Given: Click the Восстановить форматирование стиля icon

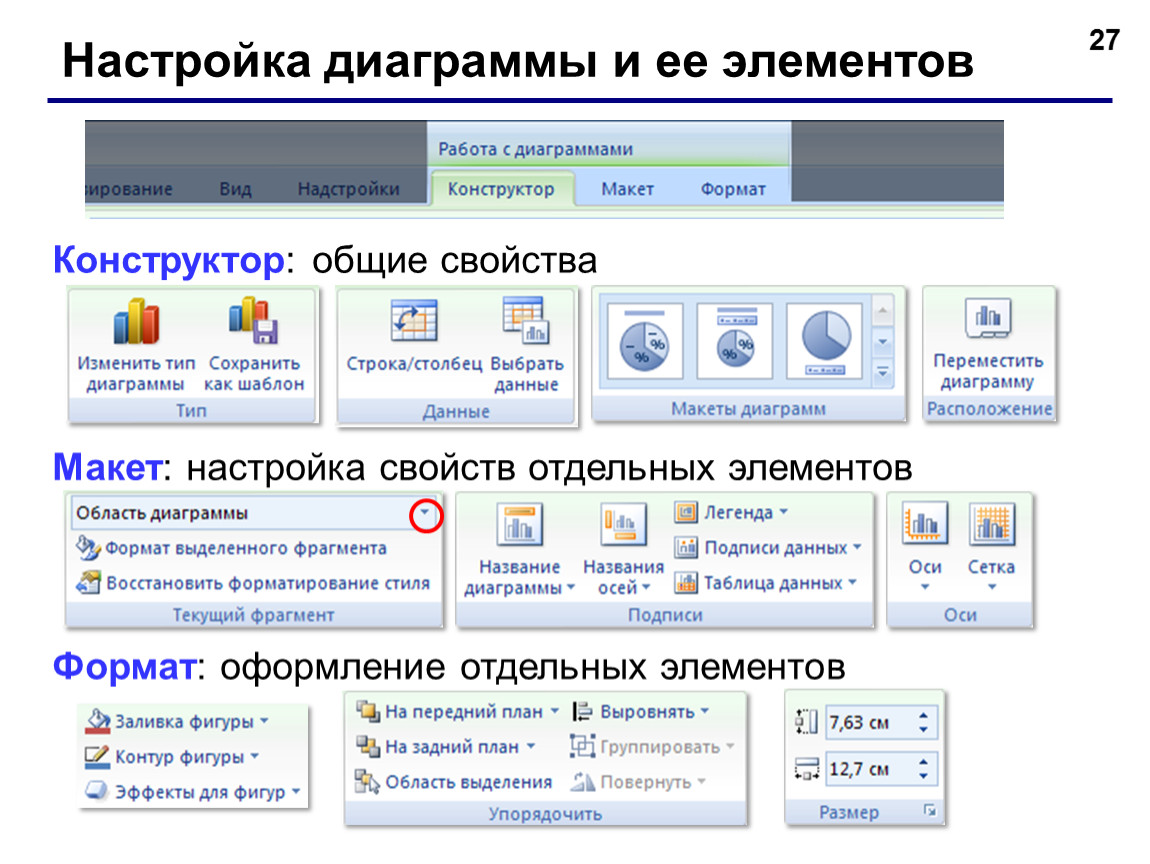Looking at the screenshot, I should click(x=88, y=583).
